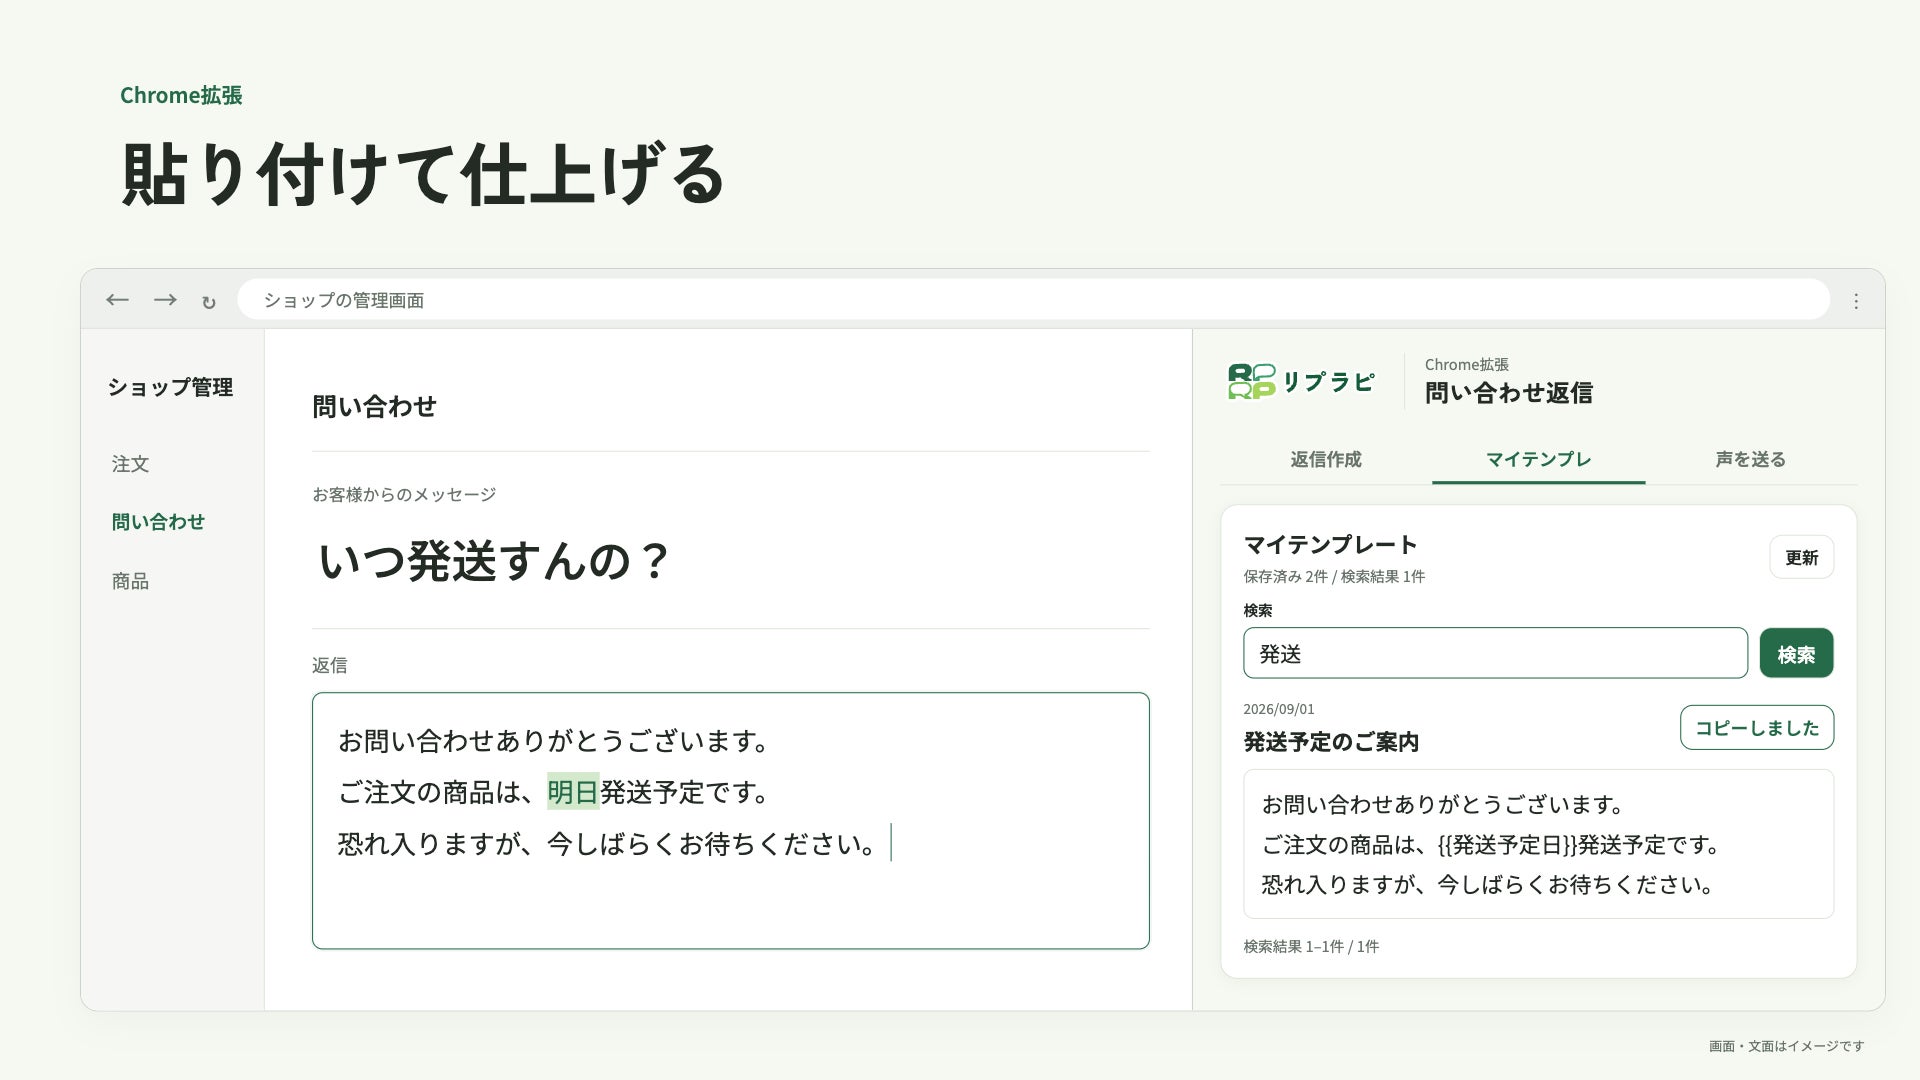Viewport: 1920px width, 1080px height.
Task: Open the 声を送る tab
Action: tap(1751, 459)
